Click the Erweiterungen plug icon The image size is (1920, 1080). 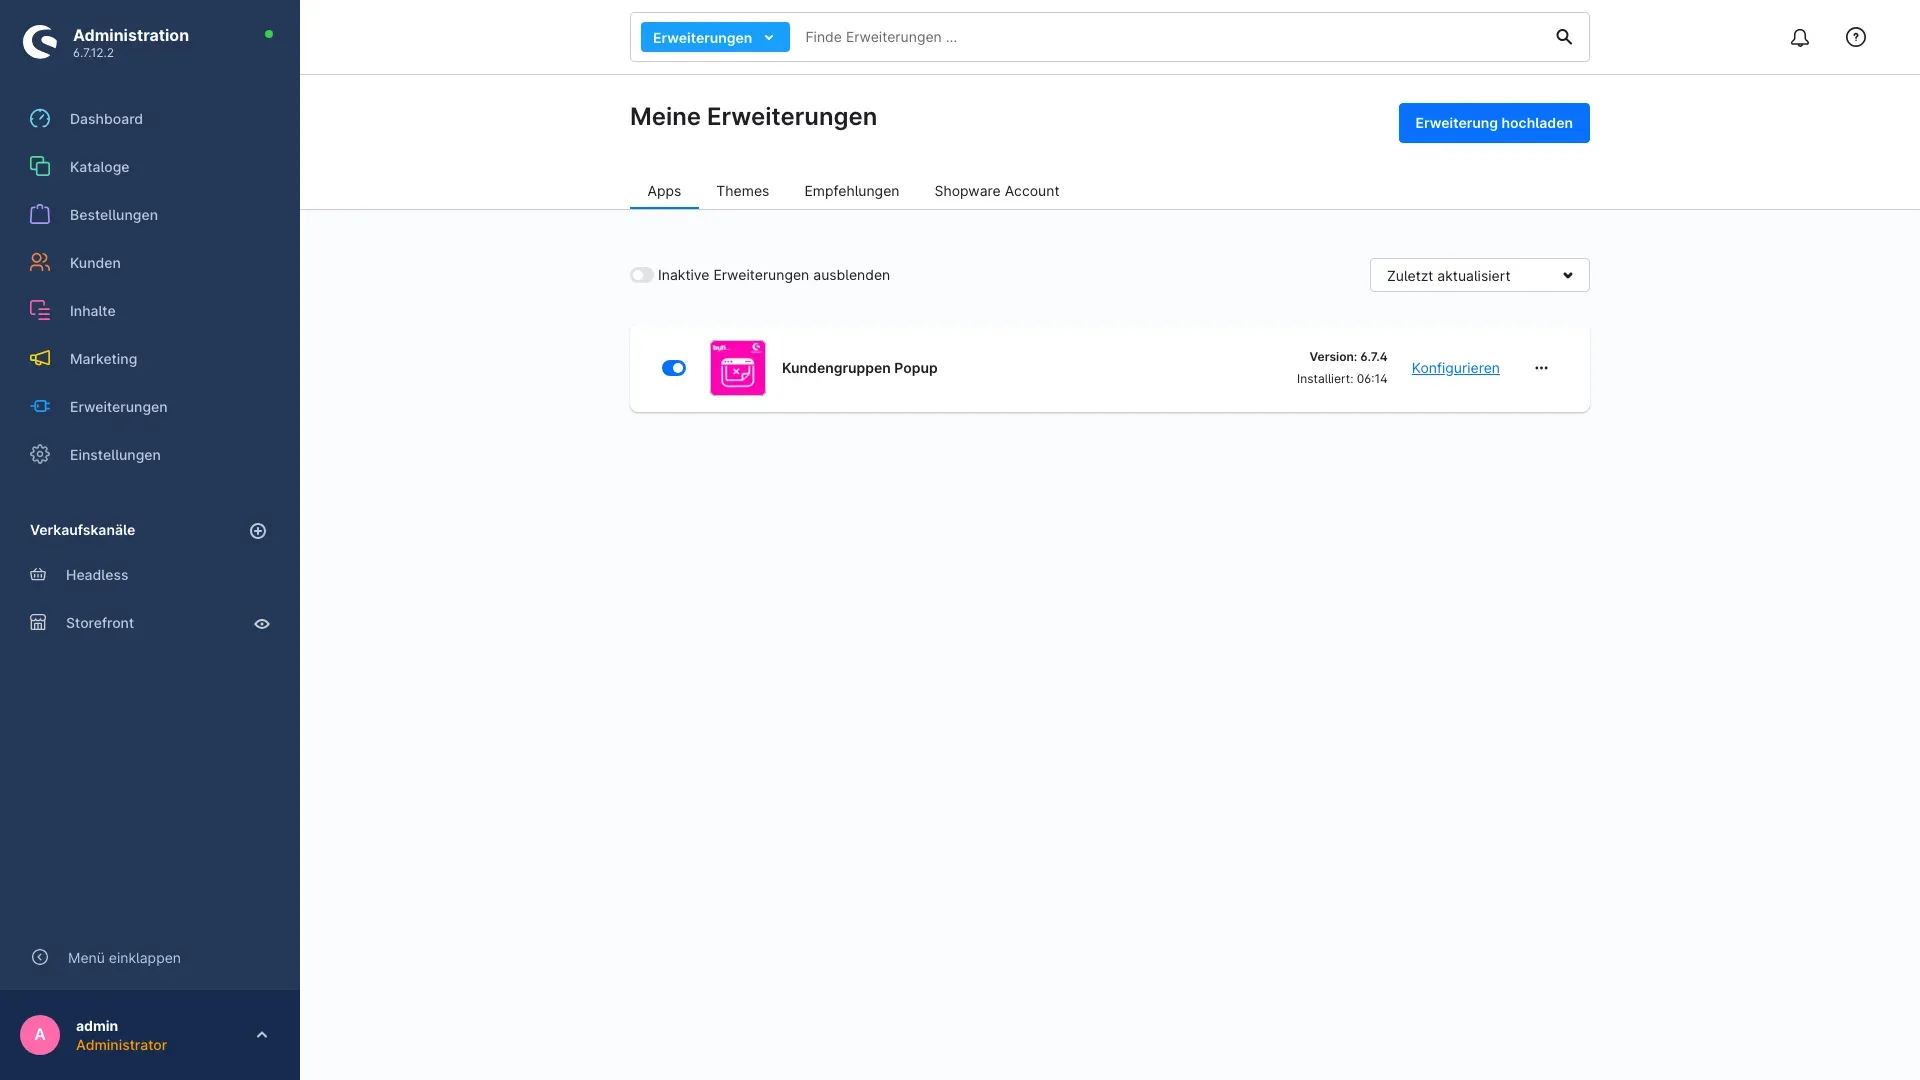pos(40,407)
